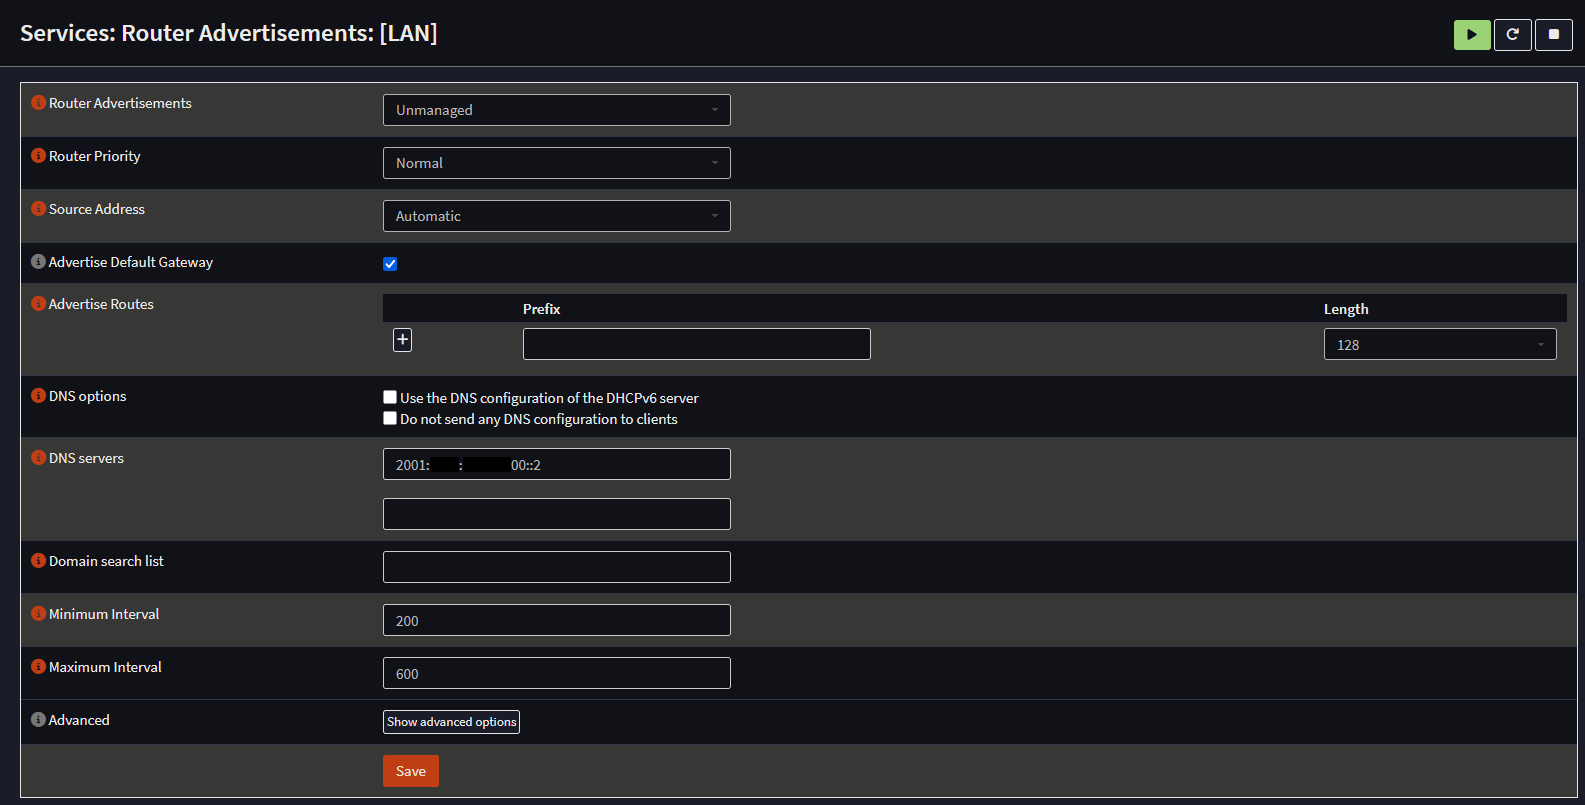Stop the Router Advertisements service

[1553, 35]
